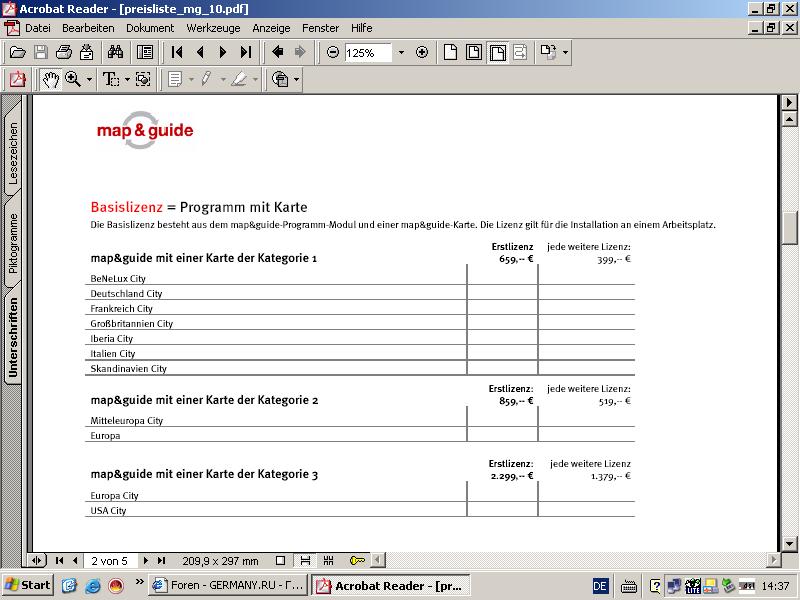This screenshot has width=800, height=600.
Task: Go to previous page in the top toolbar
Action: pyautogui.click(x=200, y=52)
